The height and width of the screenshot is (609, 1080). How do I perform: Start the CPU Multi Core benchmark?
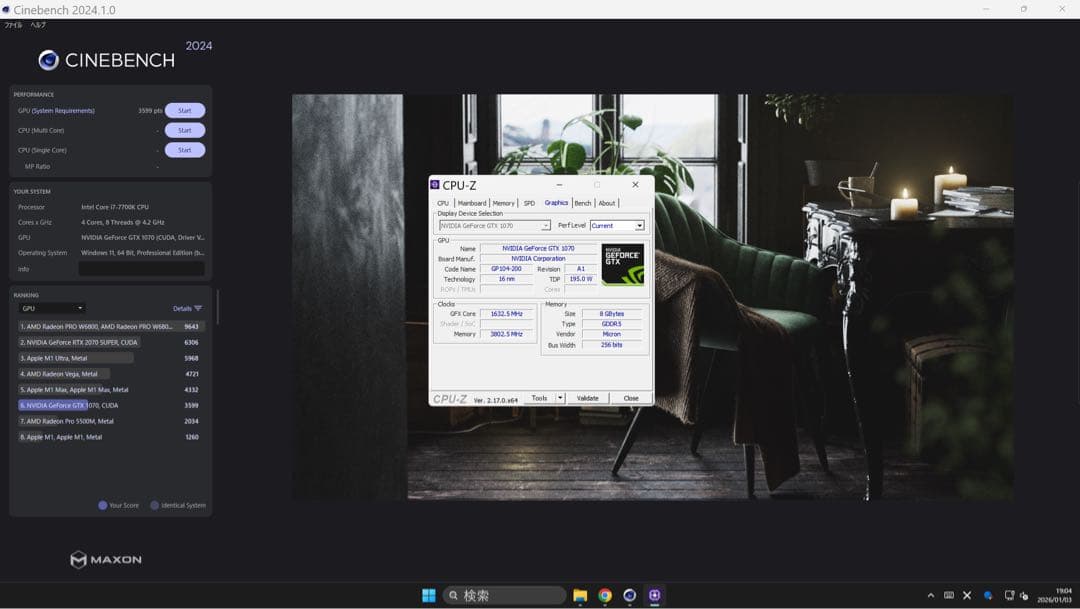click(x=184, y=130)
